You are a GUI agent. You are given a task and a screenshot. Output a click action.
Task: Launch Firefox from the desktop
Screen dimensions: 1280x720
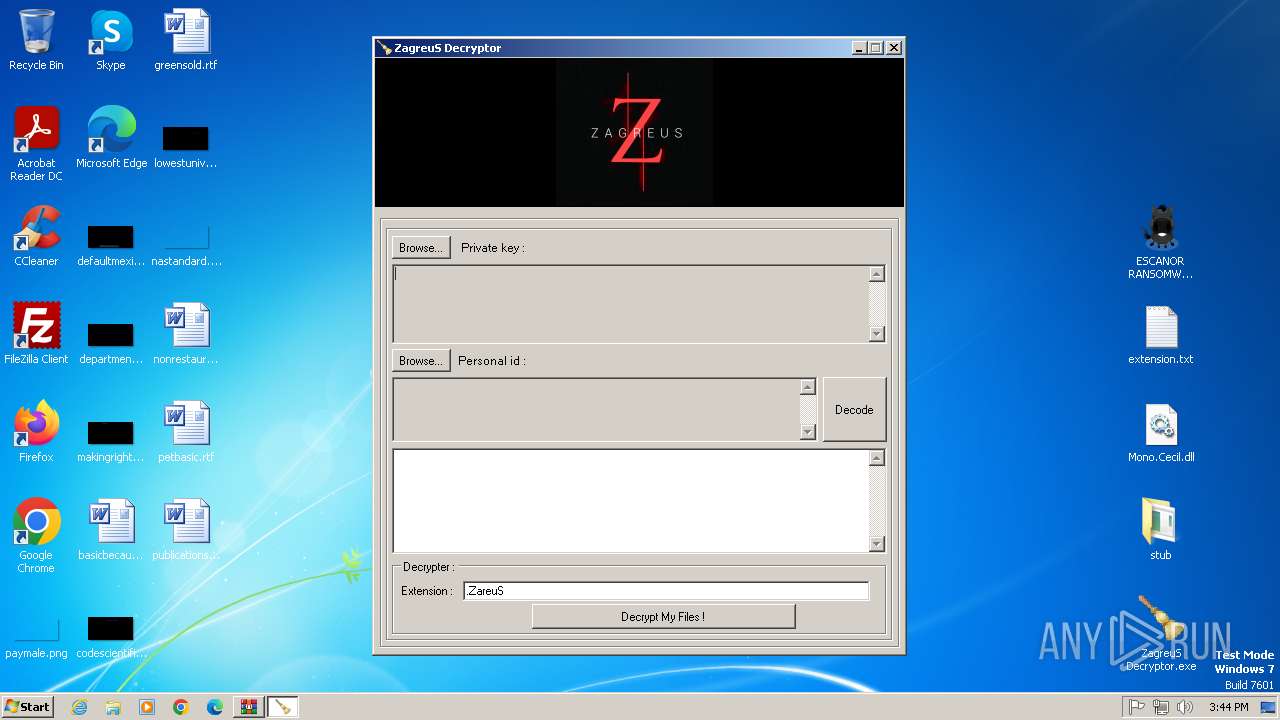tap(36, 432)
